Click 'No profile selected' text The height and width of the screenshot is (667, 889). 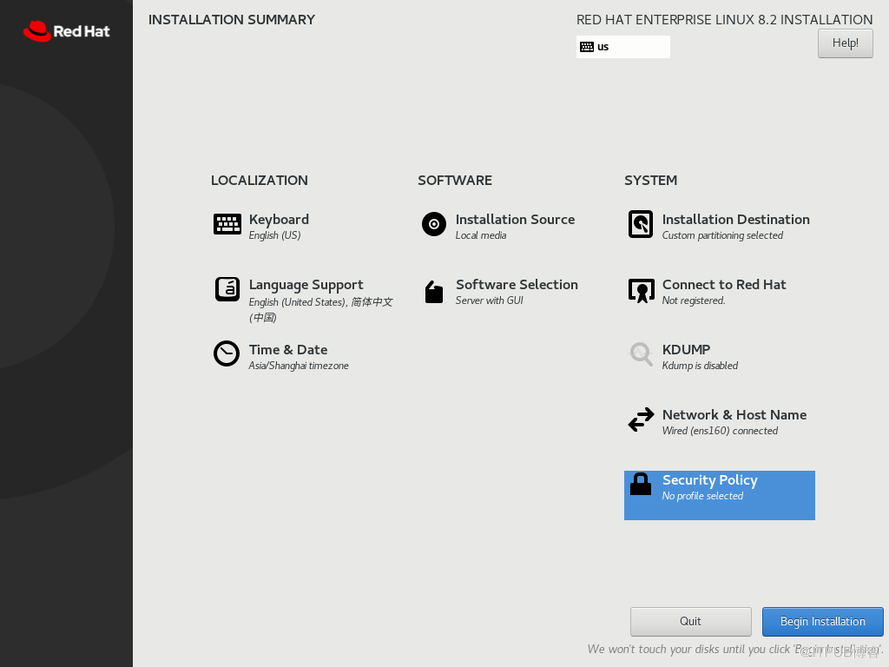[x=702, y=496]
